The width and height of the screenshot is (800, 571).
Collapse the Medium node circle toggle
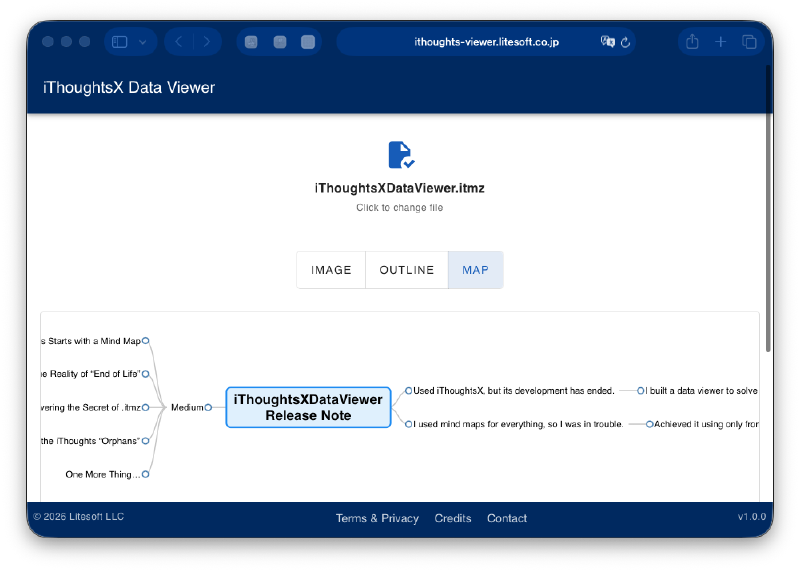208,407
